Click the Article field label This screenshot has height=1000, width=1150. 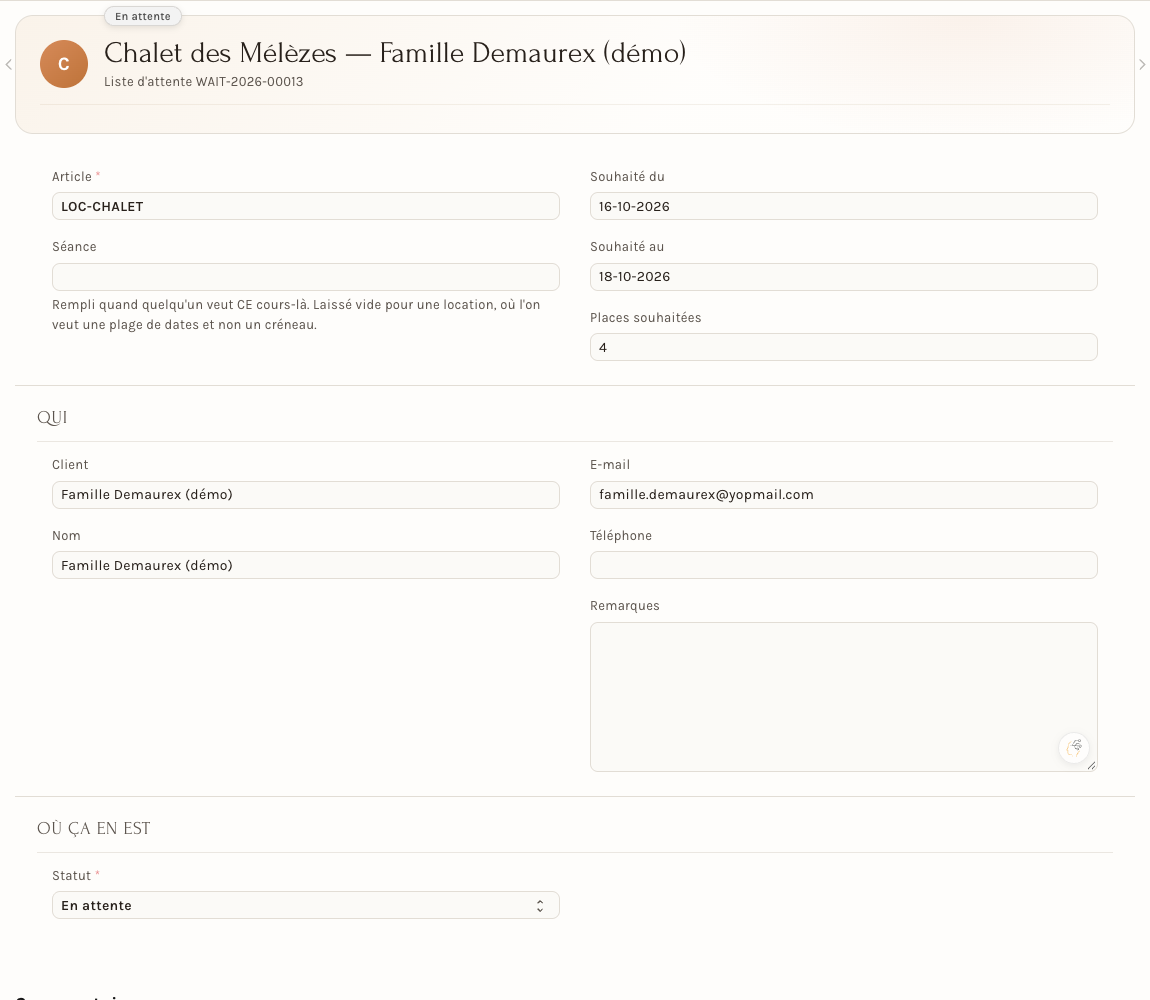coord(72,177)
